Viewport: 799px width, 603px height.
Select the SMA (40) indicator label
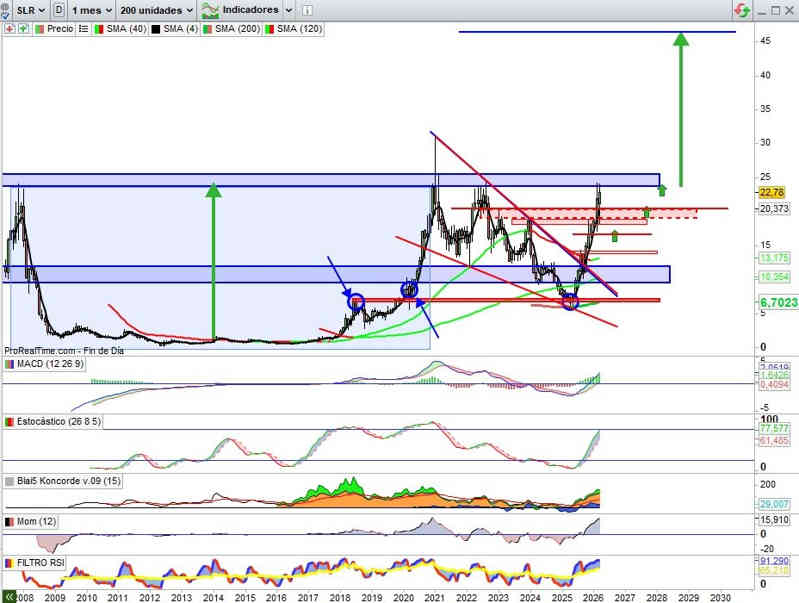click(127, 29)
